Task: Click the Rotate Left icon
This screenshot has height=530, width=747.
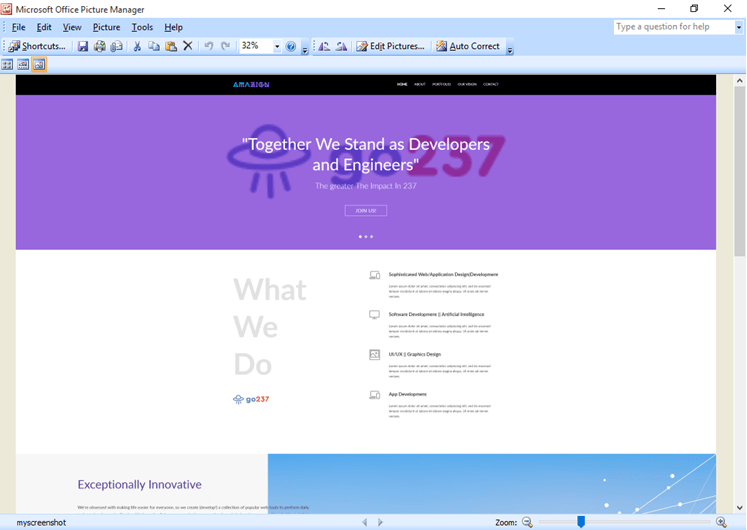Action: (x=324, y=46)
